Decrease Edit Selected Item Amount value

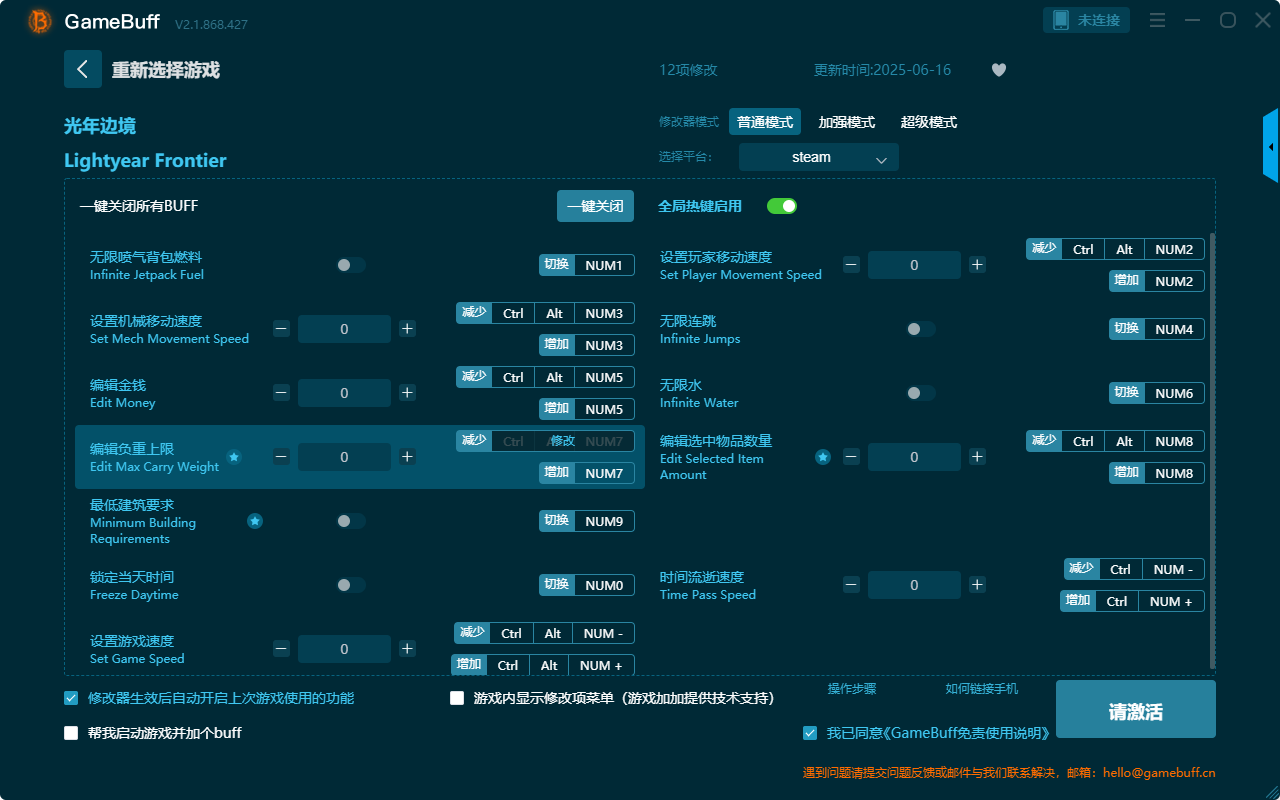click(851, 457)
